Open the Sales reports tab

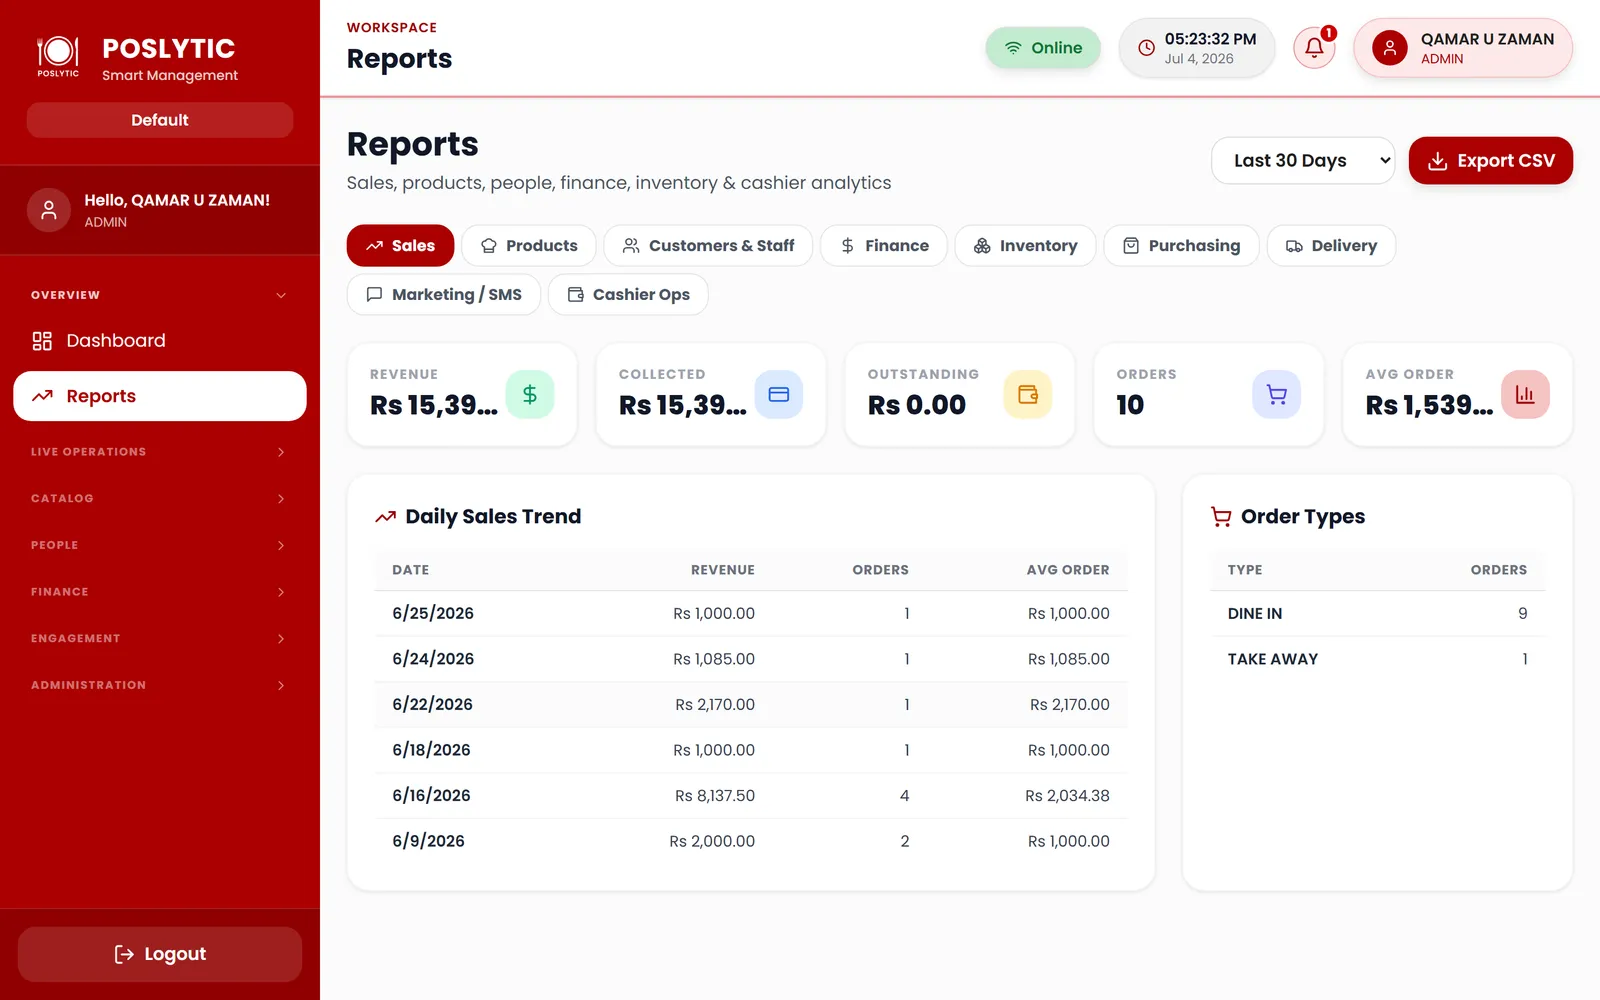pyautogui.click(x=400, y=246)
